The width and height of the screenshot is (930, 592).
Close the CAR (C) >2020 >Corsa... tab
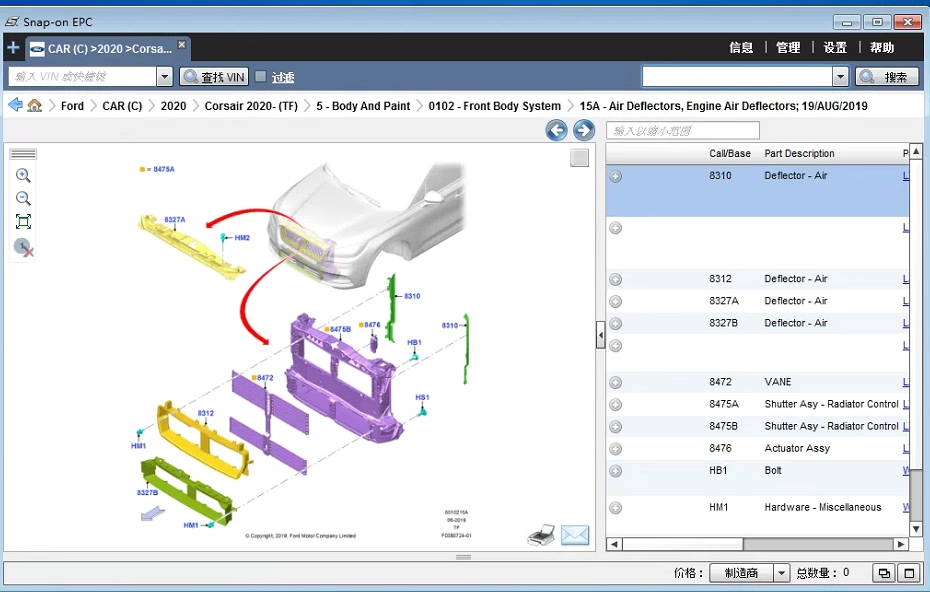[182, 44]
